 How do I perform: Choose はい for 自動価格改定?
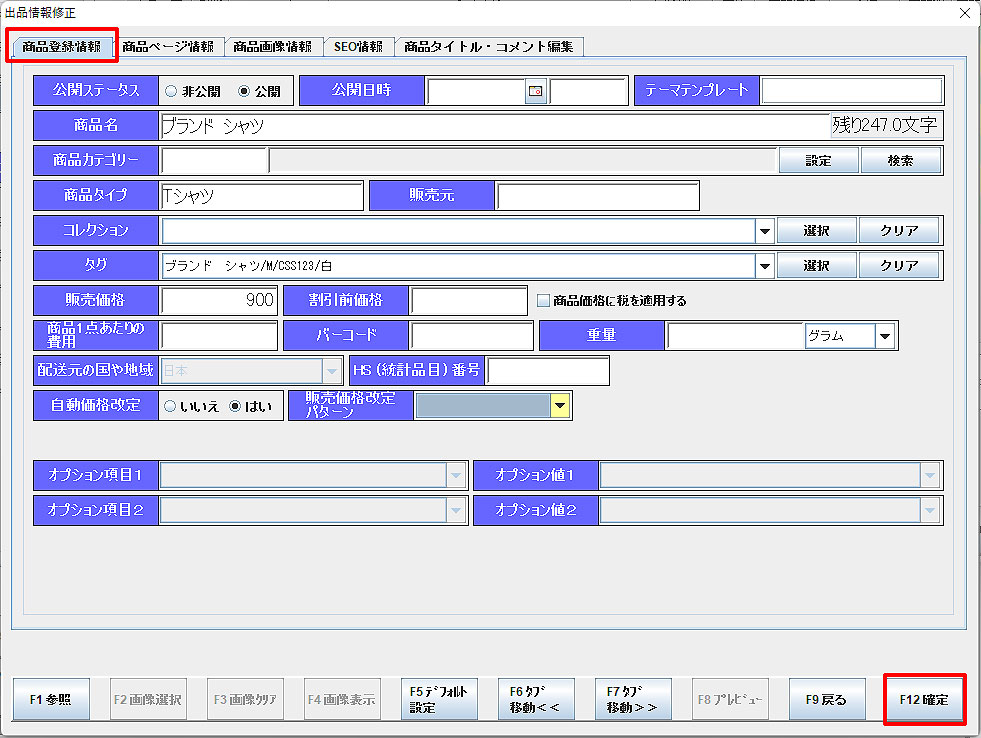pos(236,406)
